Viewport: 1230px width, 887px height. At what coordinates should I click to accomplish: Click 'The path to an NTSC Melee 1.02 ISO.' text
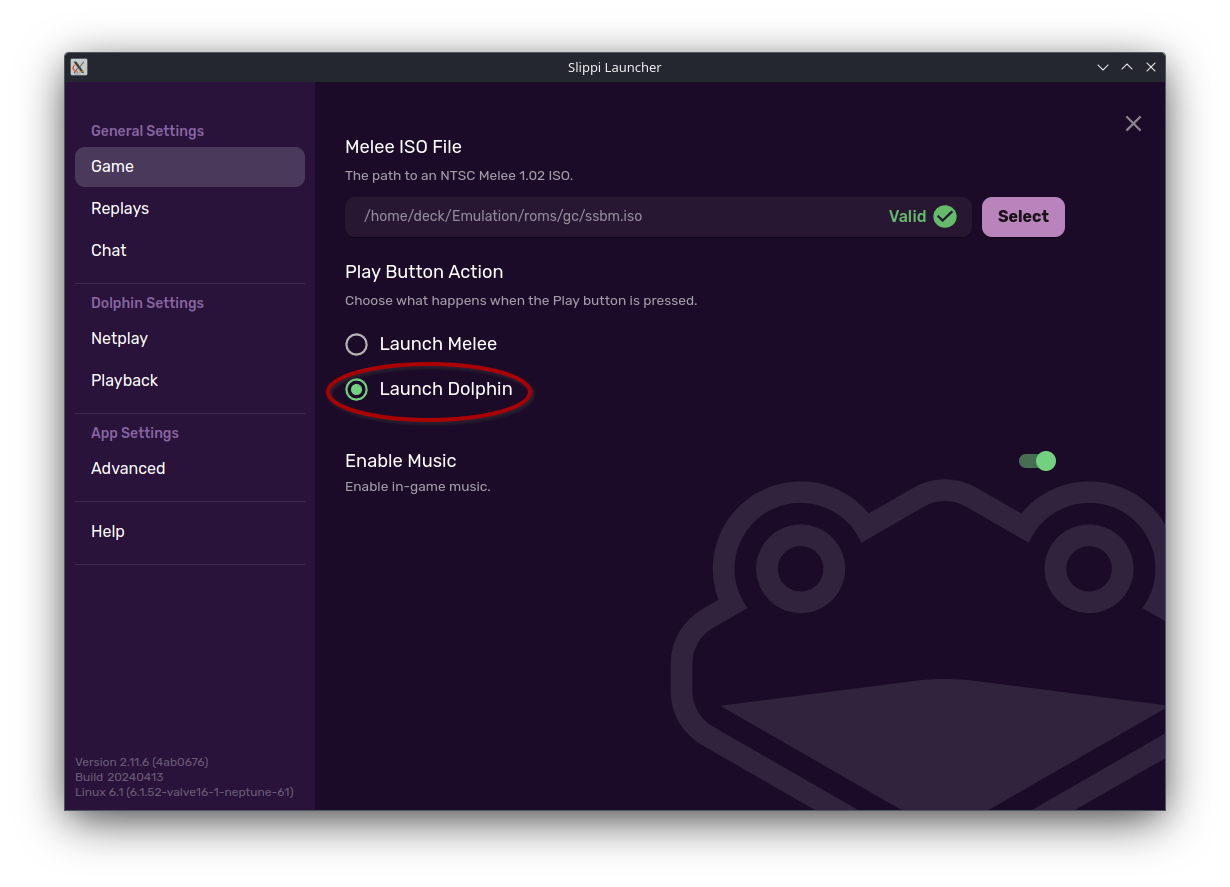[x=459, y=176]
